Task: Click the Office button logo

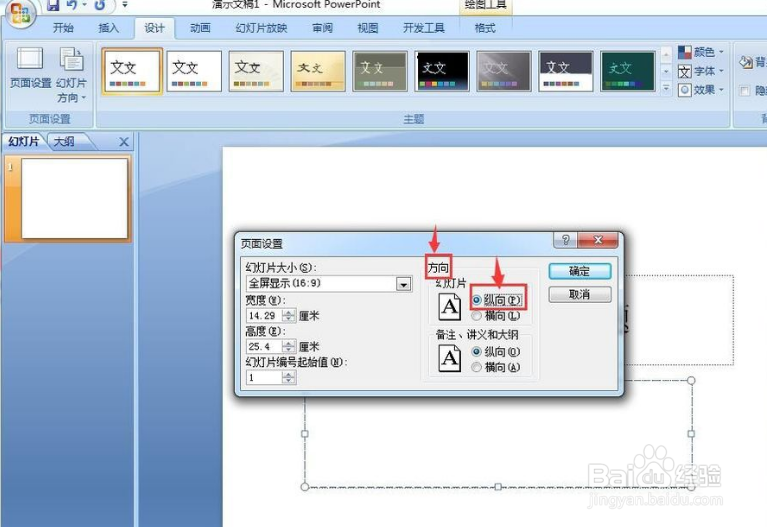Action: (19, 13)
